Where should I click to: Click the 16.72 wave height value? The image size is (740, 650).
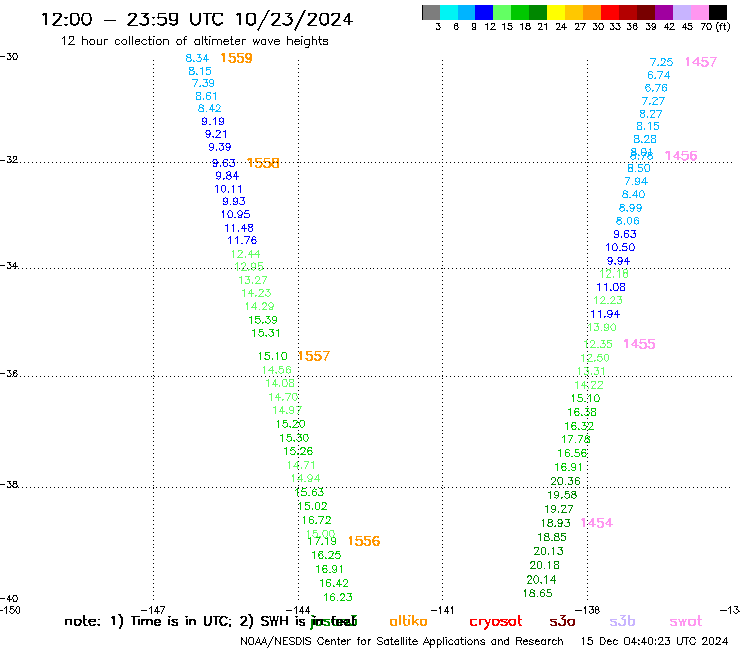click(x=317, y=520)
